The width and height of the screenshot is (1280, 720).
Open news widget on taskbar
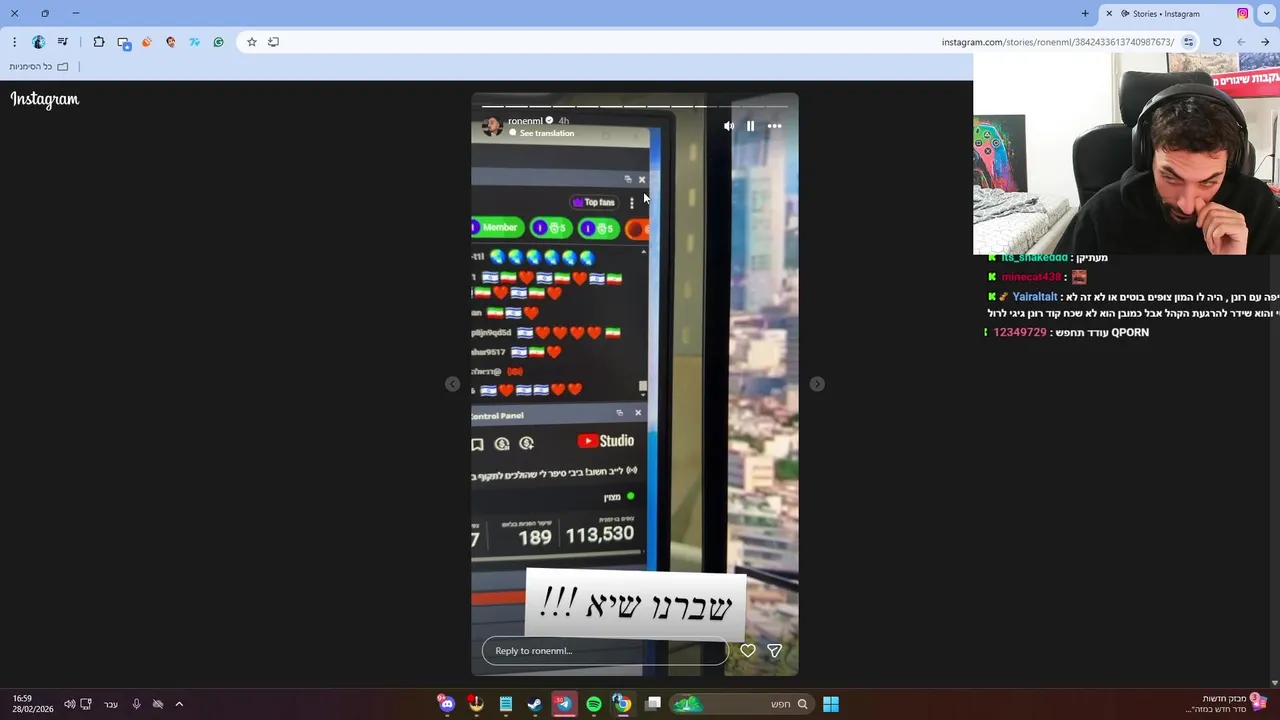coord(1227,704)
